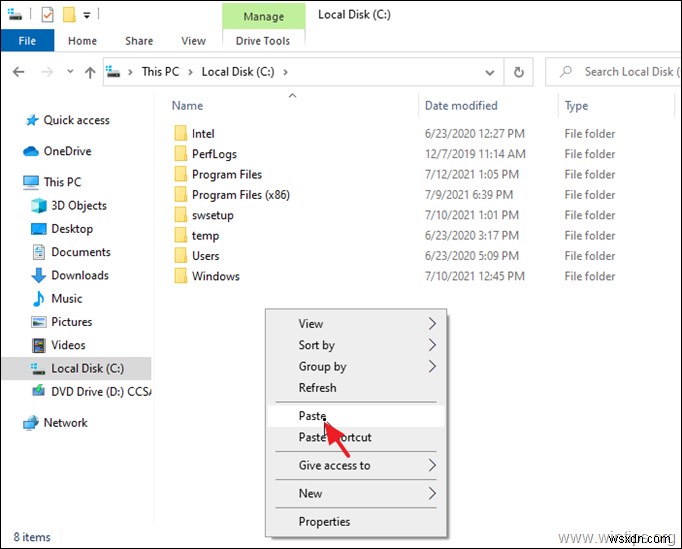Choose Paste from the context menu

[356, 416]
